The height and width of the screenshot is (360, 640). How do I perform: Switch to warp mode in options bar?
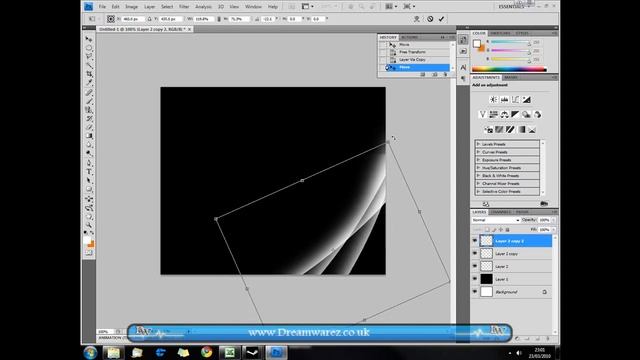417,19
